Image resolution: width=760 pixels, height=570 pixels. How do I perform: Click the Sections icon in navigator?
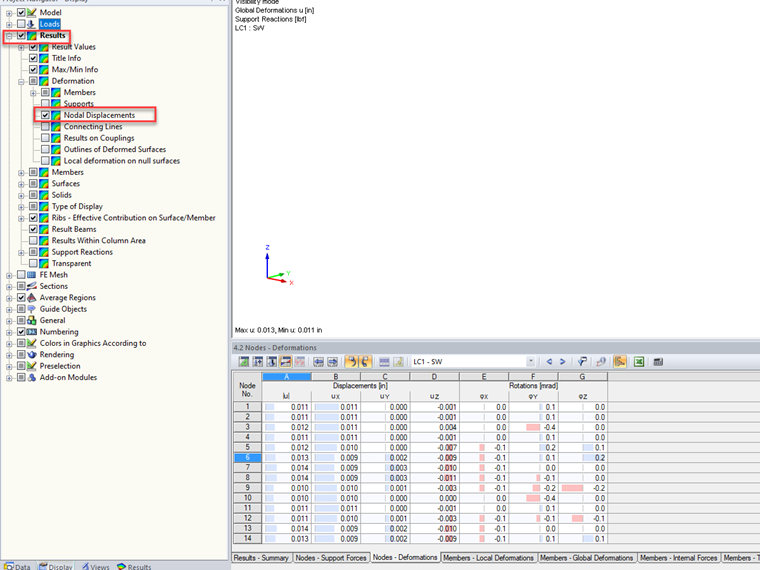click(32, 286)
